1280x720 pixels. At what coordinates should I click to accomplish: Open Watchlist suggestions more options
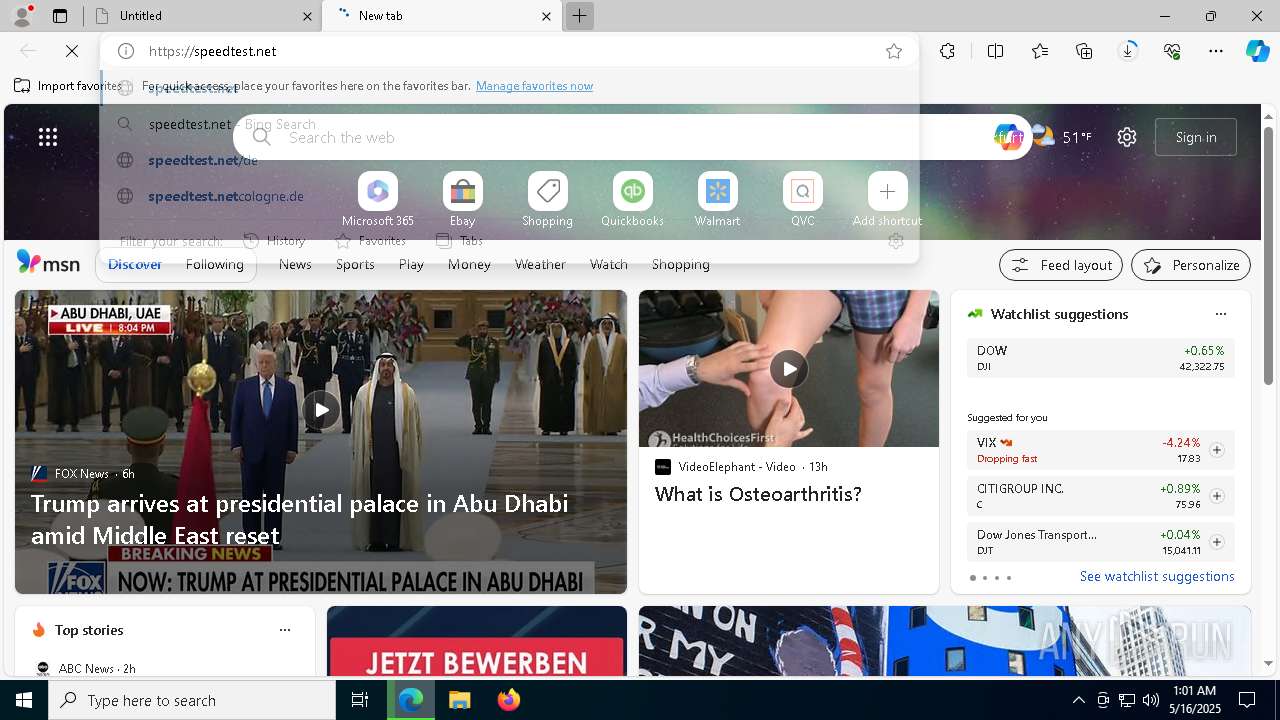[x=1220, y=314]
